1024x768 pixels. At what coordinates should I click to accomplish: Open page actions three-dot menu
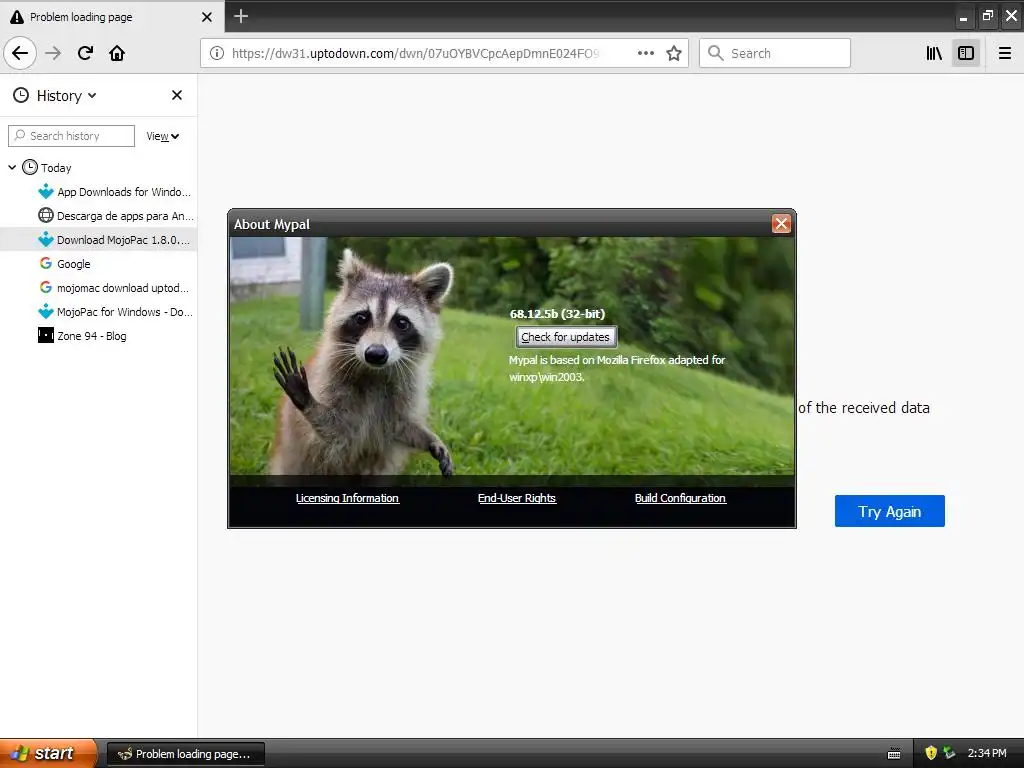(x=645, y=53)
